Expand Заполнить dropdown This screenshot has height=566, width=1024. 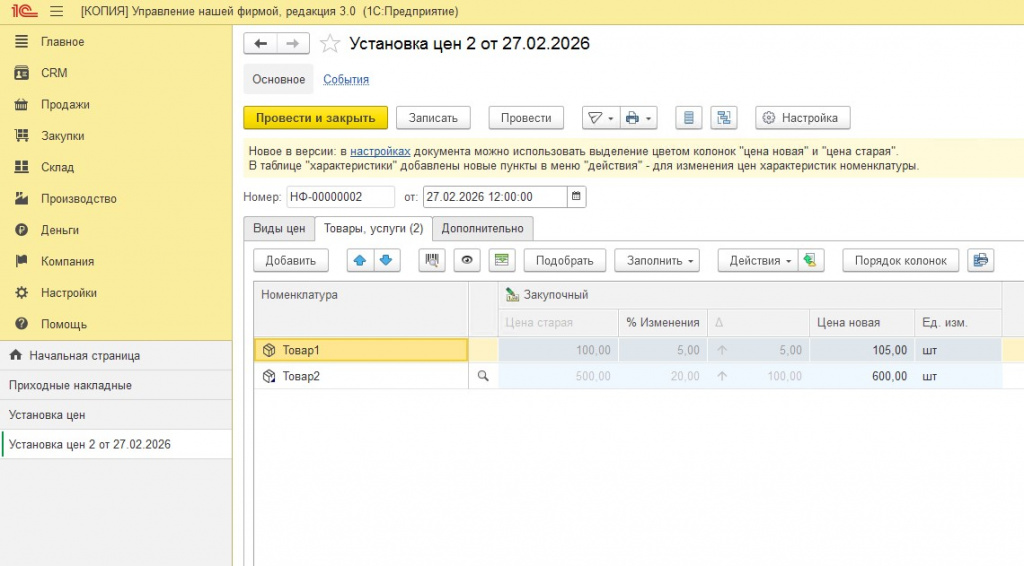pos(657,260)
